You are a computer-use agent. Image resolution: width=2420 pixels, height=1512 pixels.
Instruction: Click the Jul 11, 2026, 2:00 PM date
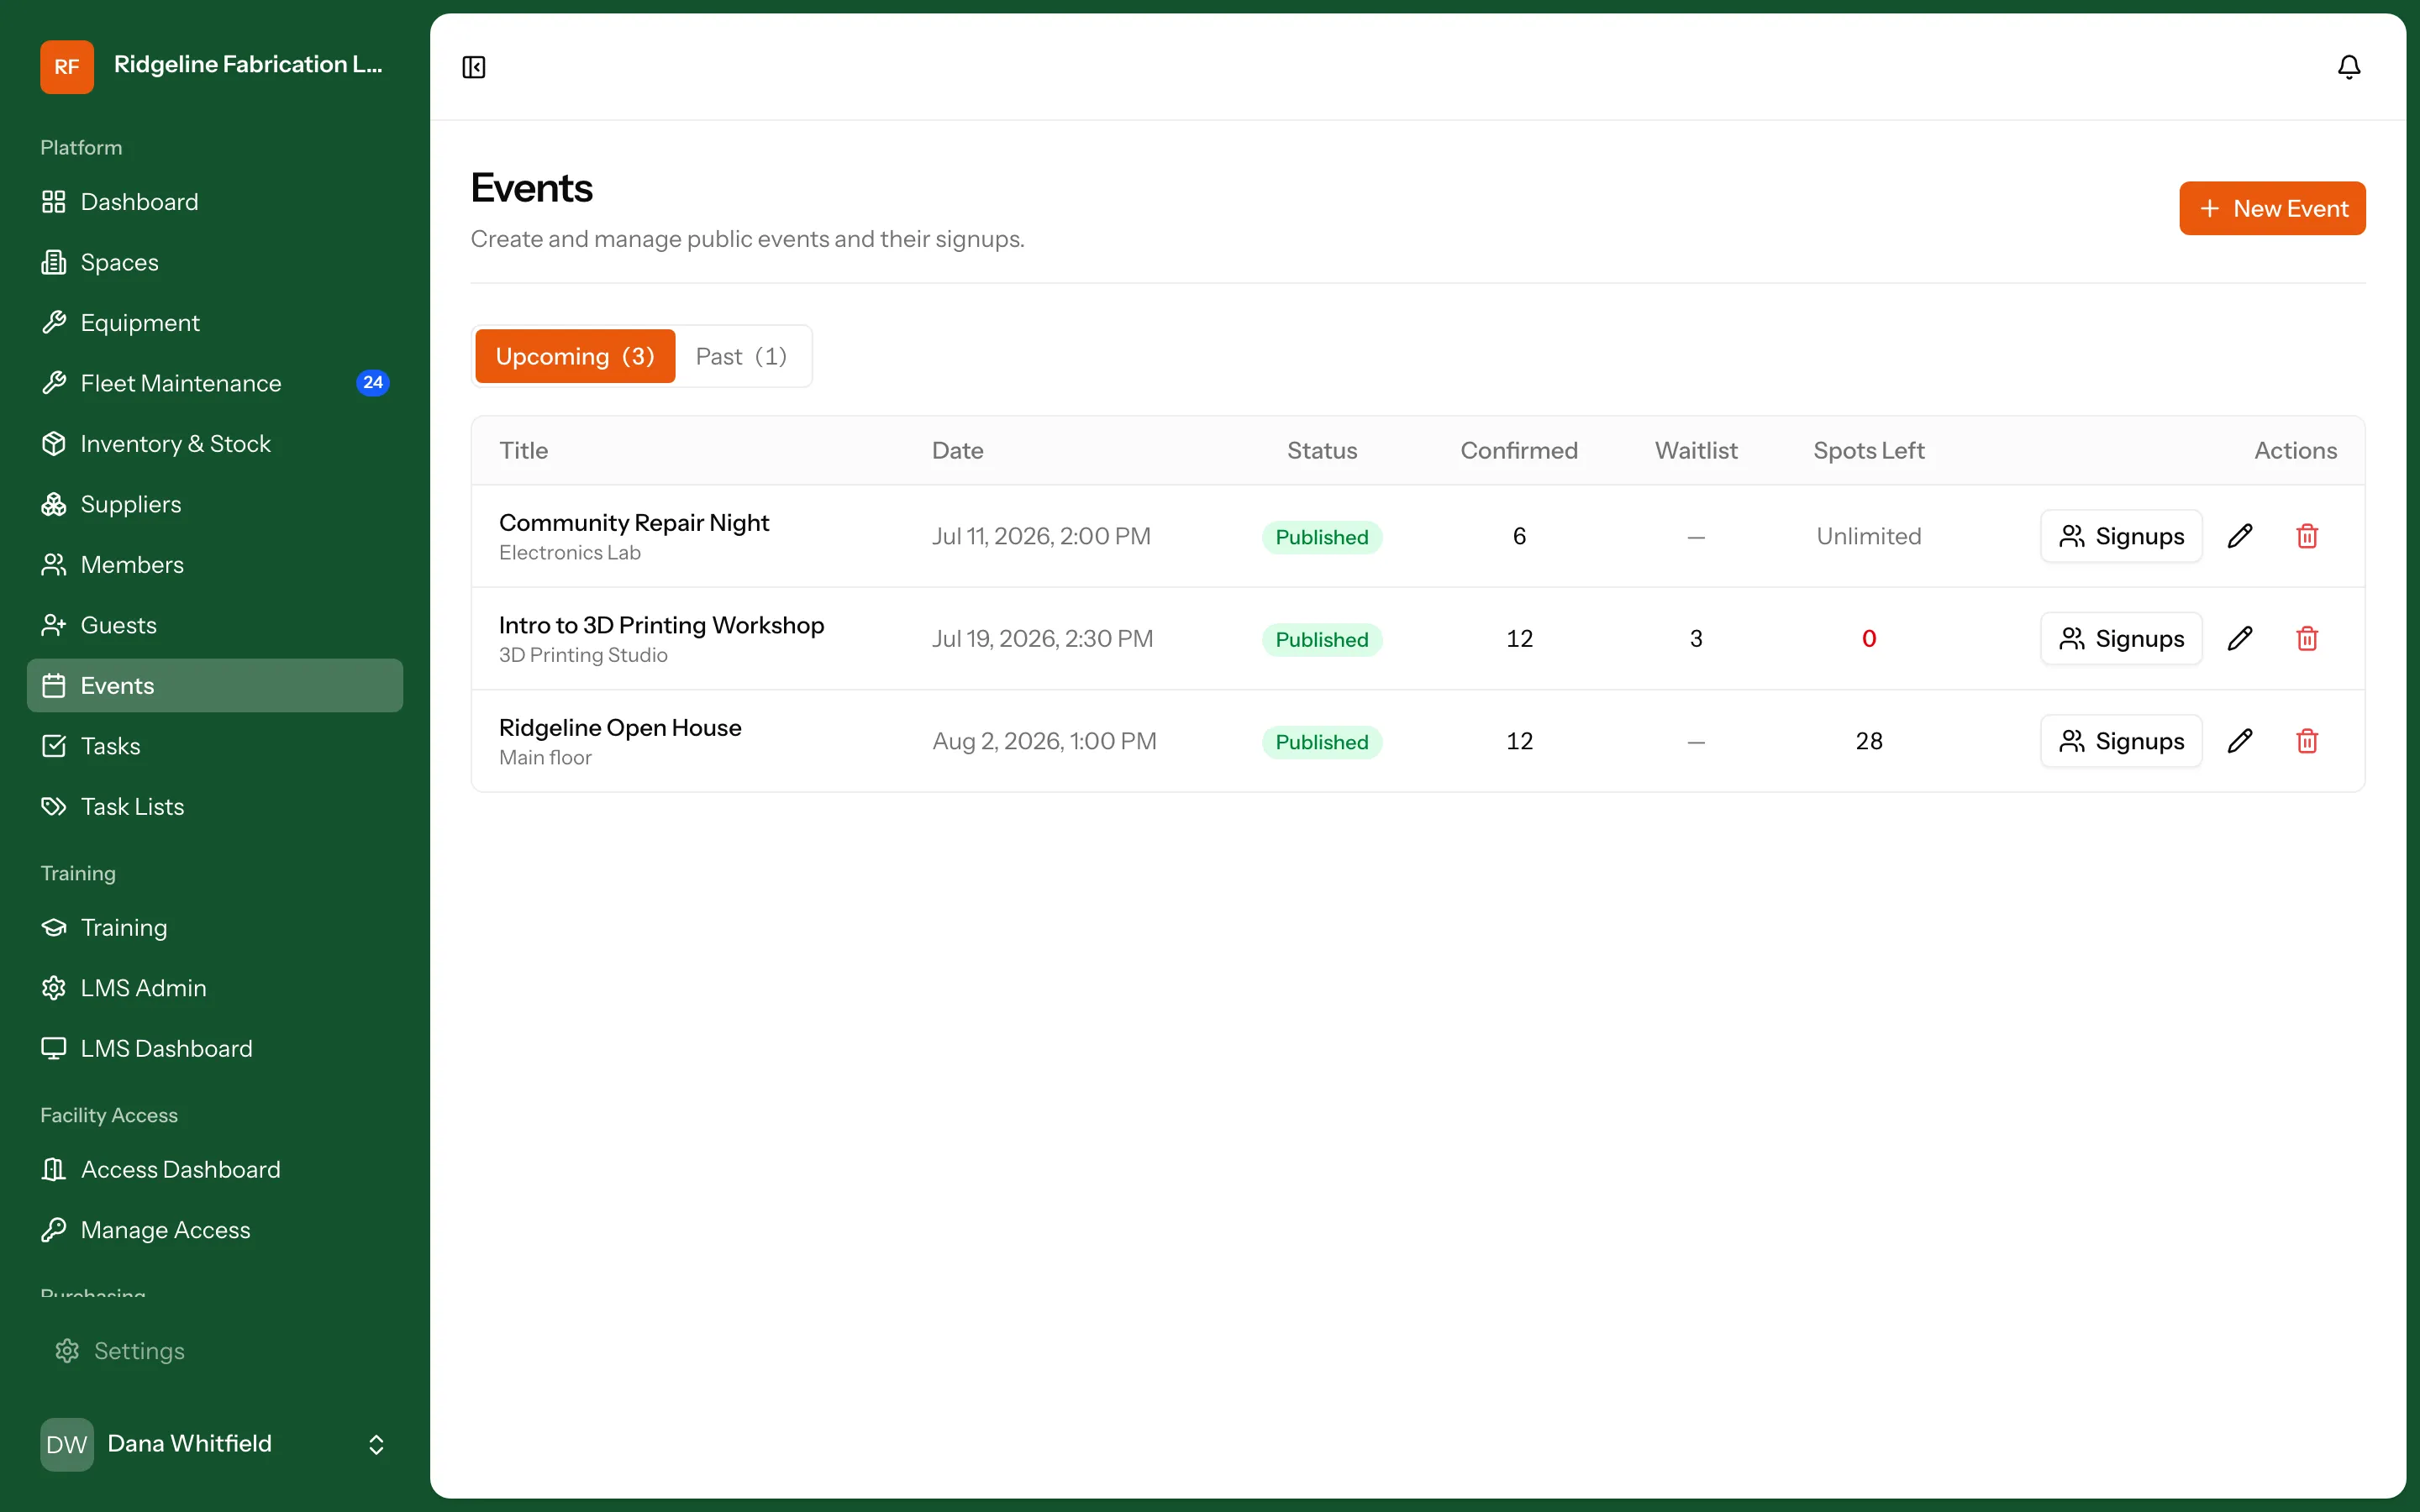[x=1041, y=536]
